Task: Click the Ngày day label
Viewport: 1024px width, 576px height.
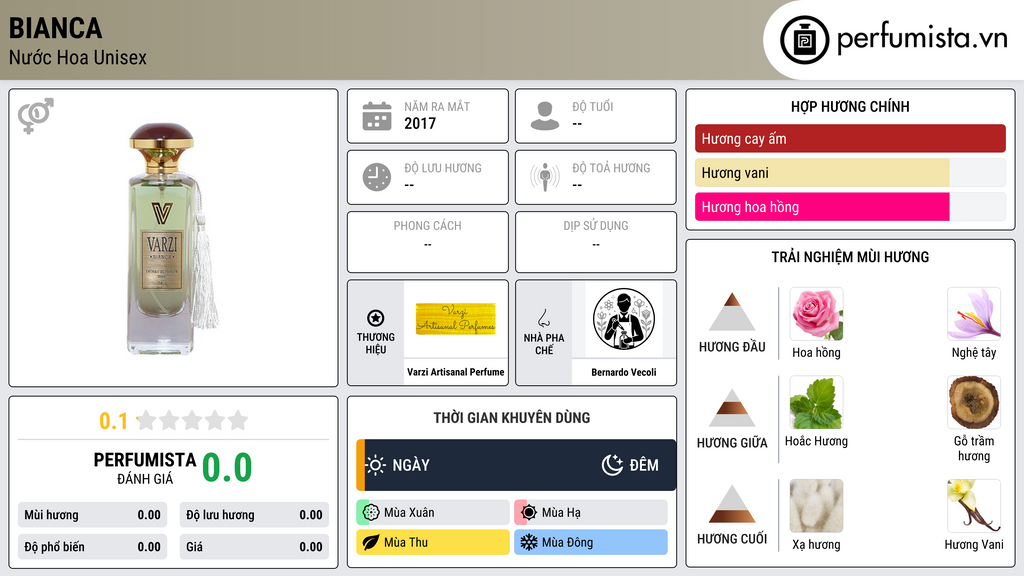Action: [x=411, y=465]
